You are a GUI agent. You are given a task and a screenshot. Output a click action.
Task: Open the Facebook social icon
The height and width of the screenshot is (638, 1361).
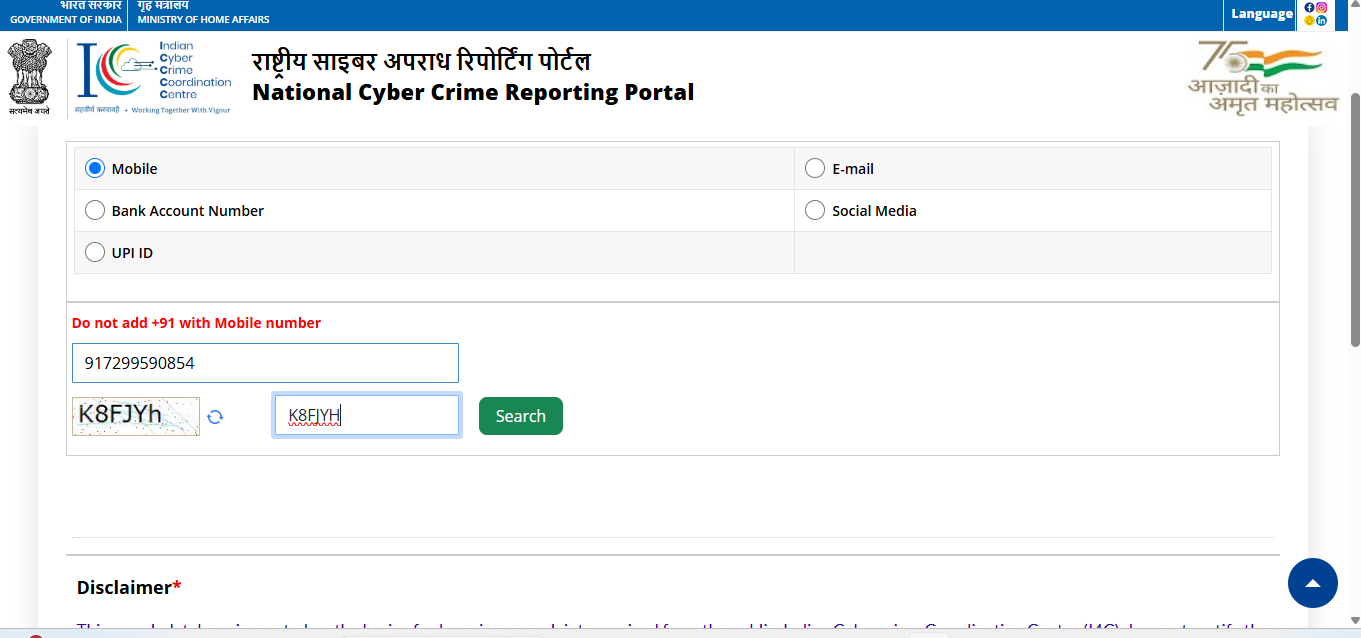(1310, 7)
